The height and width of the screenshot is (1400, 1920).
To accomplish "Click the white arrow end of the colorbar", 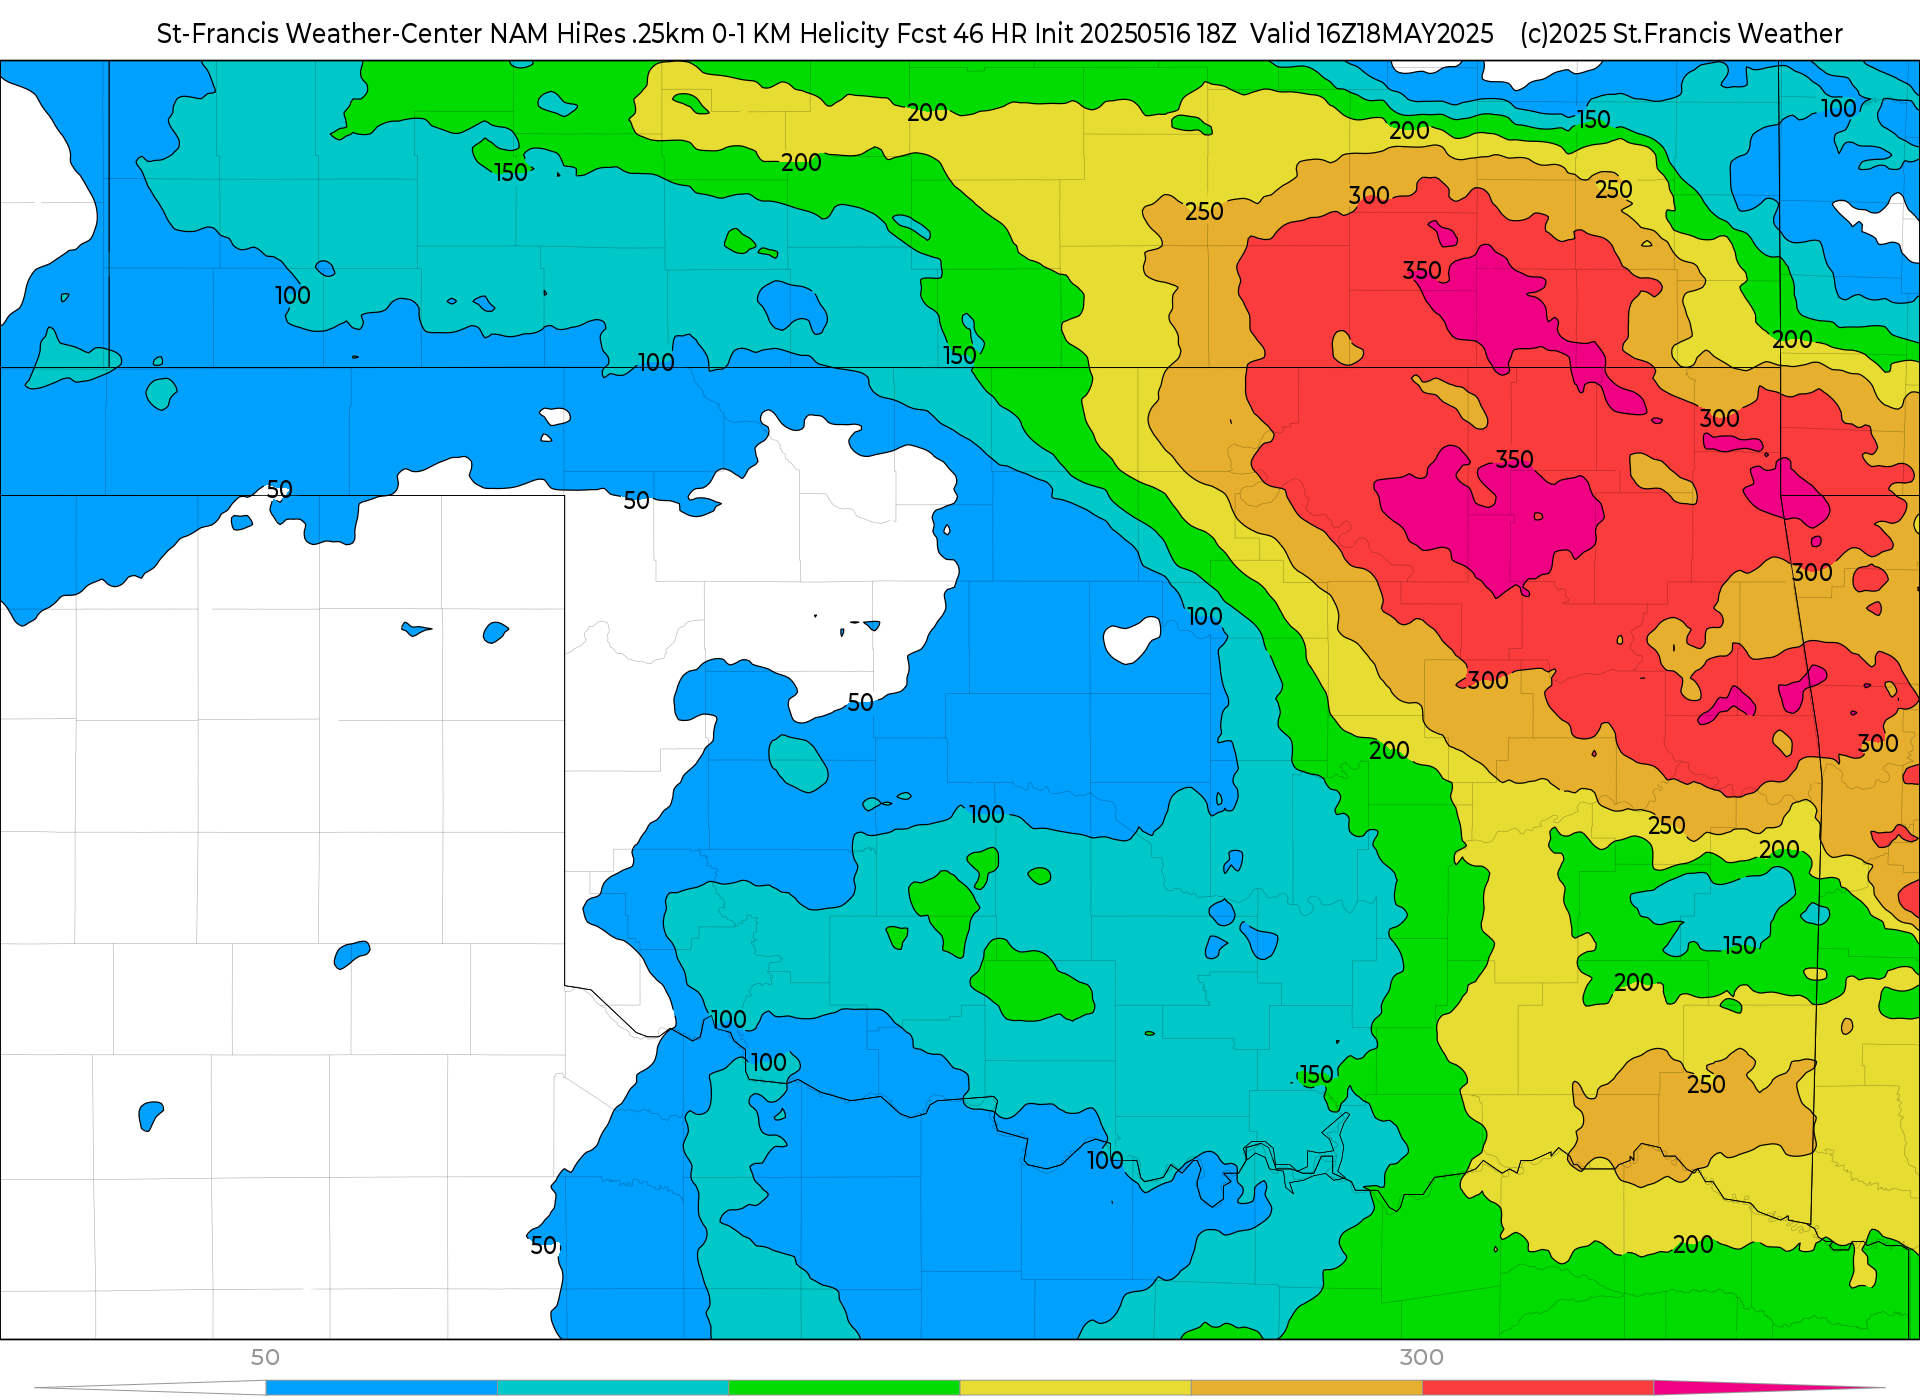I will (150, 1388).
